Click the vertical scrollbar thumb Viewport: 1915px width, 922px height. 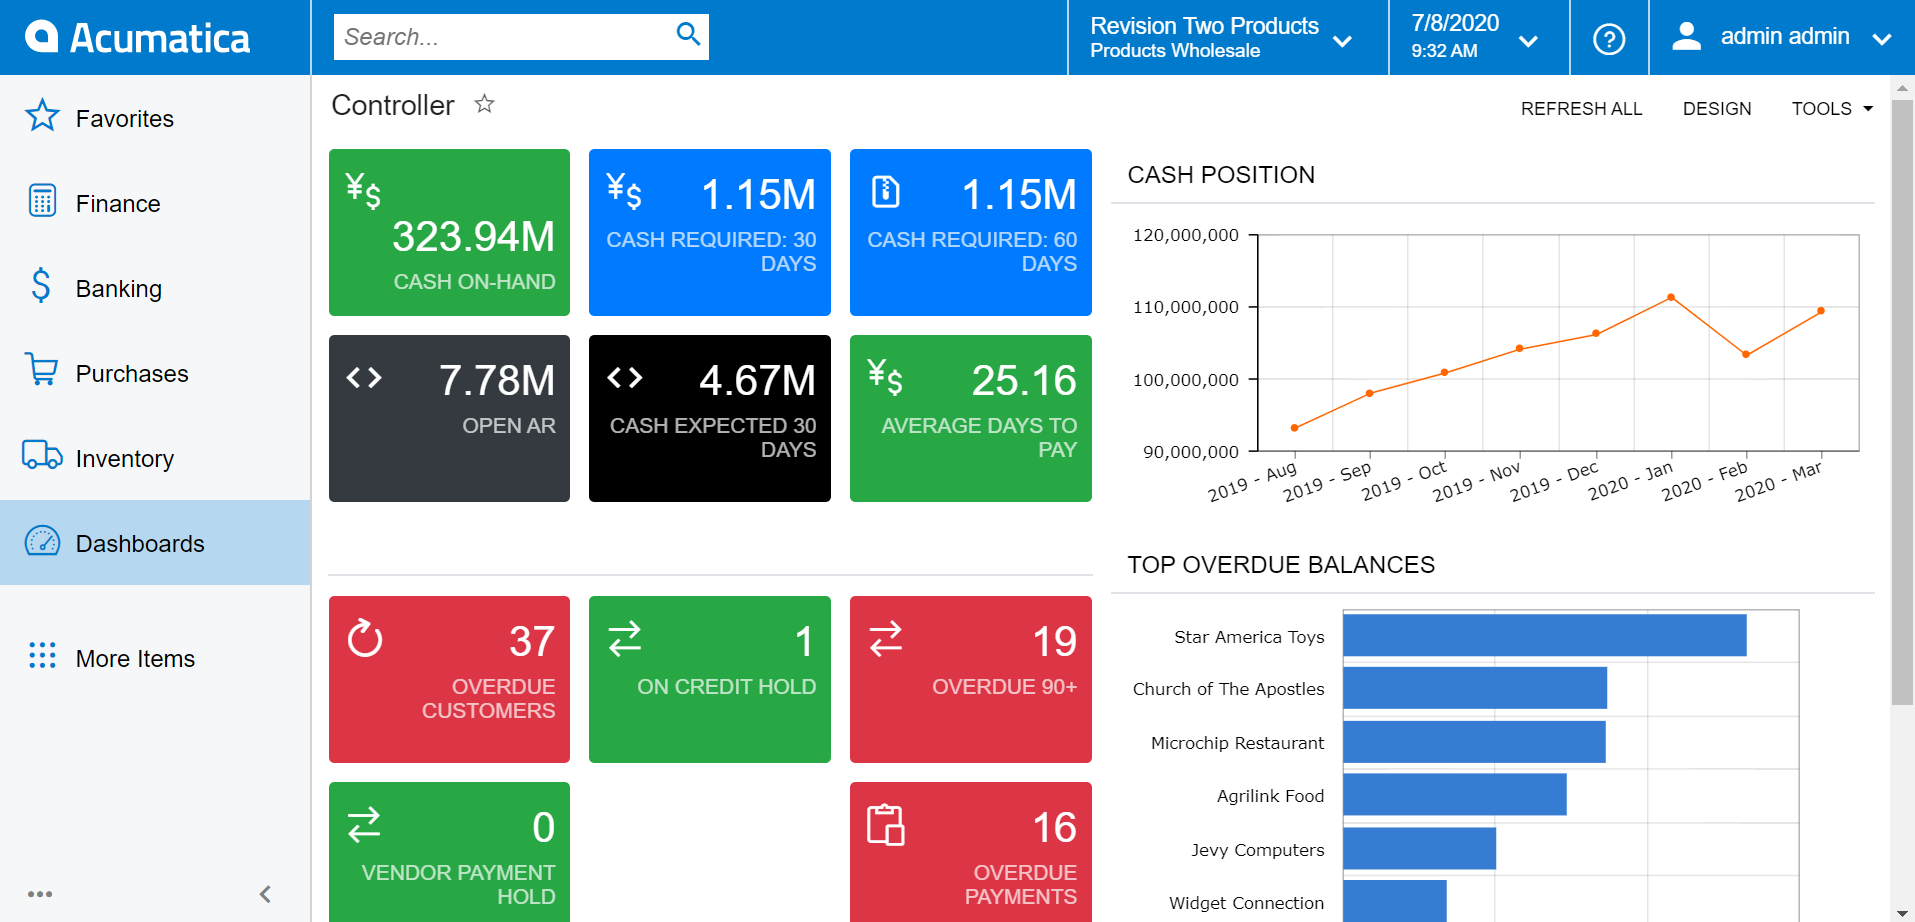(1902, 401)
